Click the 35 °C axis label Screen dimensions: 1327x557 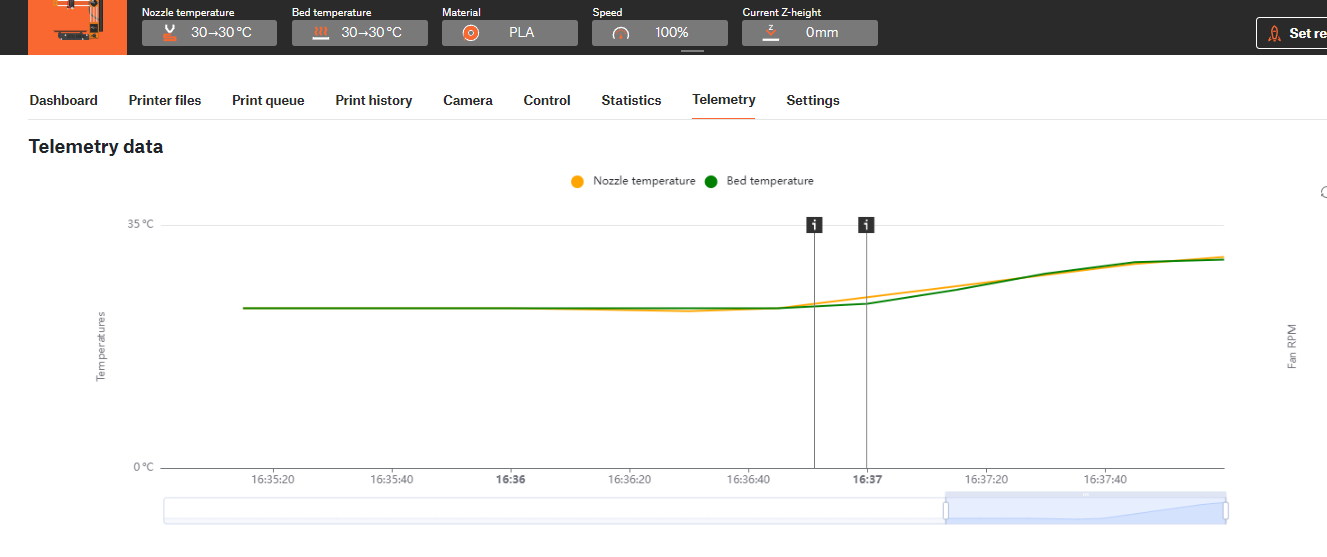[x=141, y=224]
